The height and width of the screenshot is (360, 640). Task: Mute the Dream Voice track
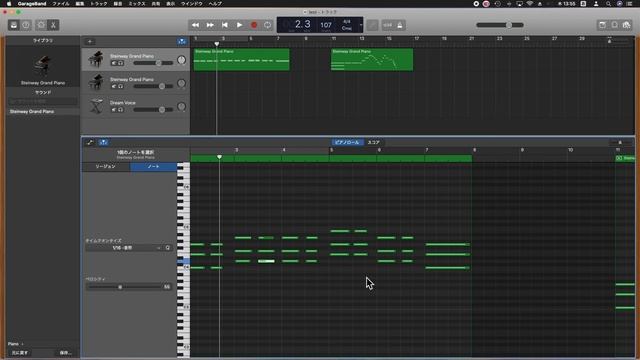coord(114,110)
